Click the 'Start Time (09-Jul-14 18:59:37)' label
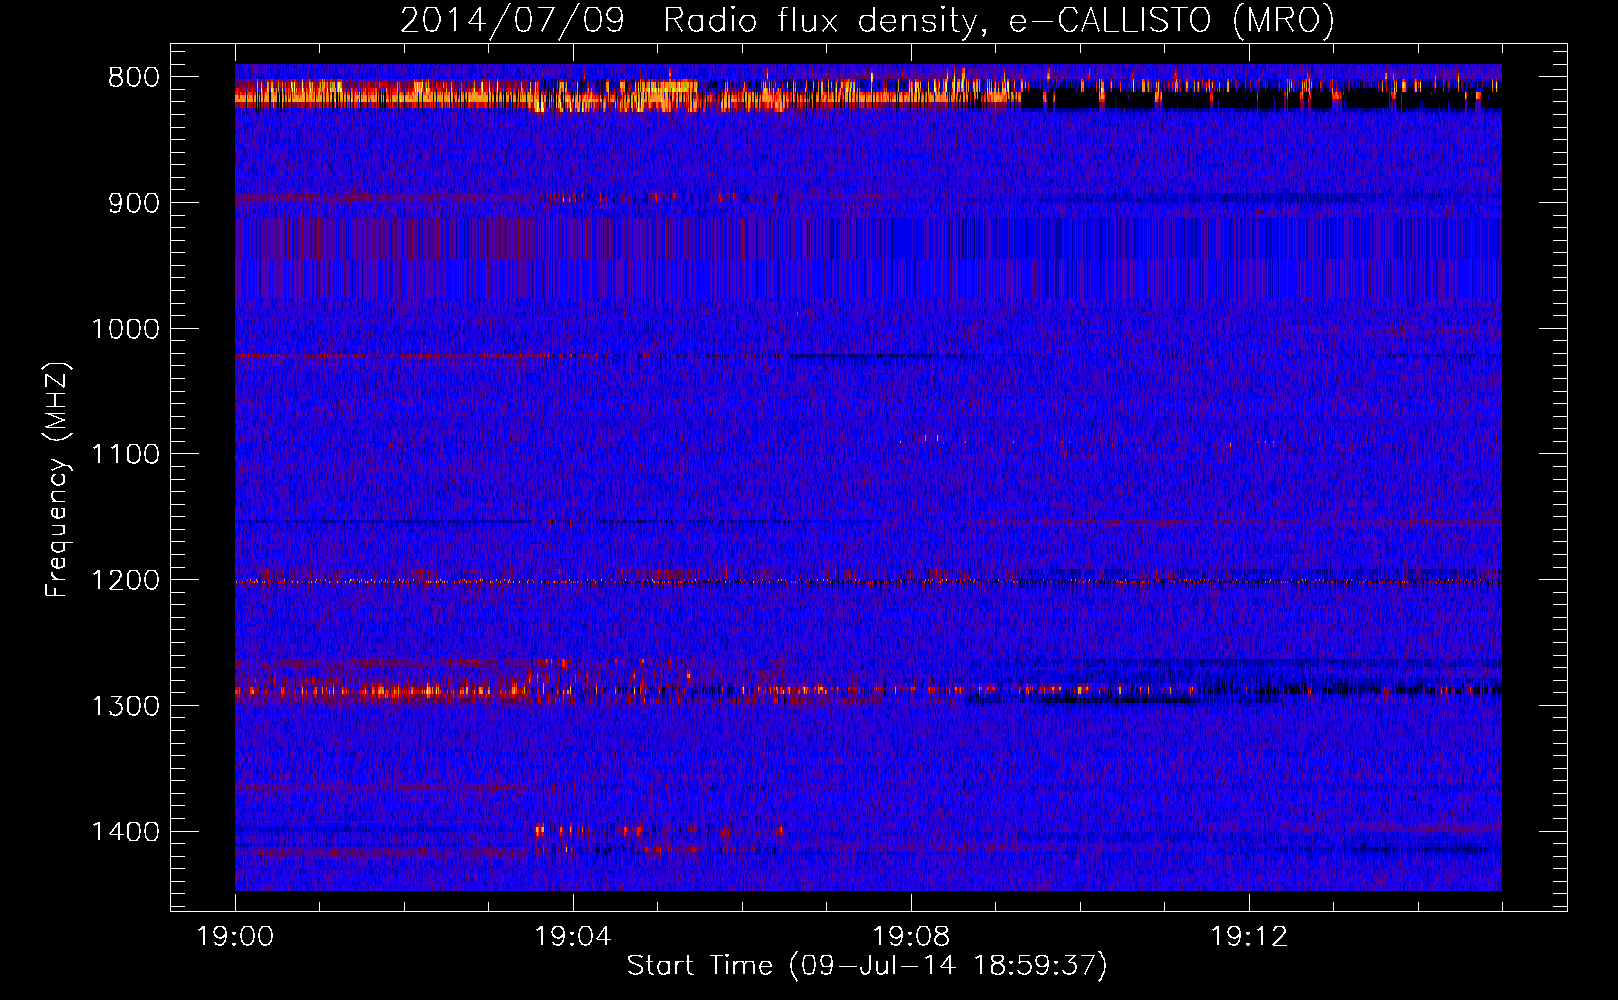 867,966
